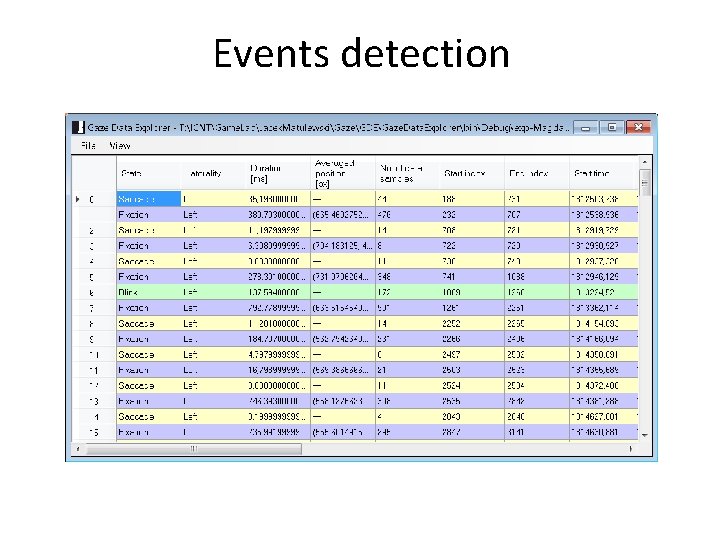Select the Saccade cell in row 10
This screenshot has height=540, width=720.
149,354
